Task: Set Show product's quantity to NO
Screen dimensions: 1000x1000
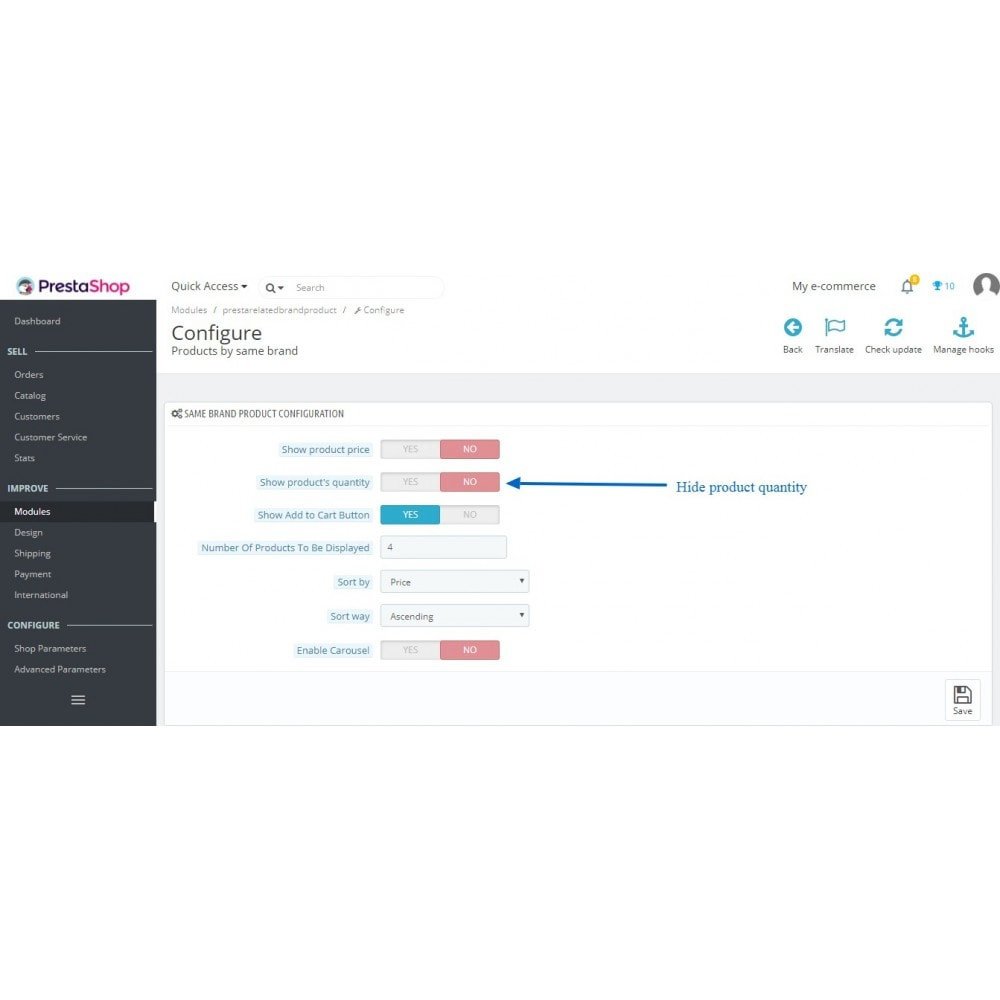Action: click(469, 482)
